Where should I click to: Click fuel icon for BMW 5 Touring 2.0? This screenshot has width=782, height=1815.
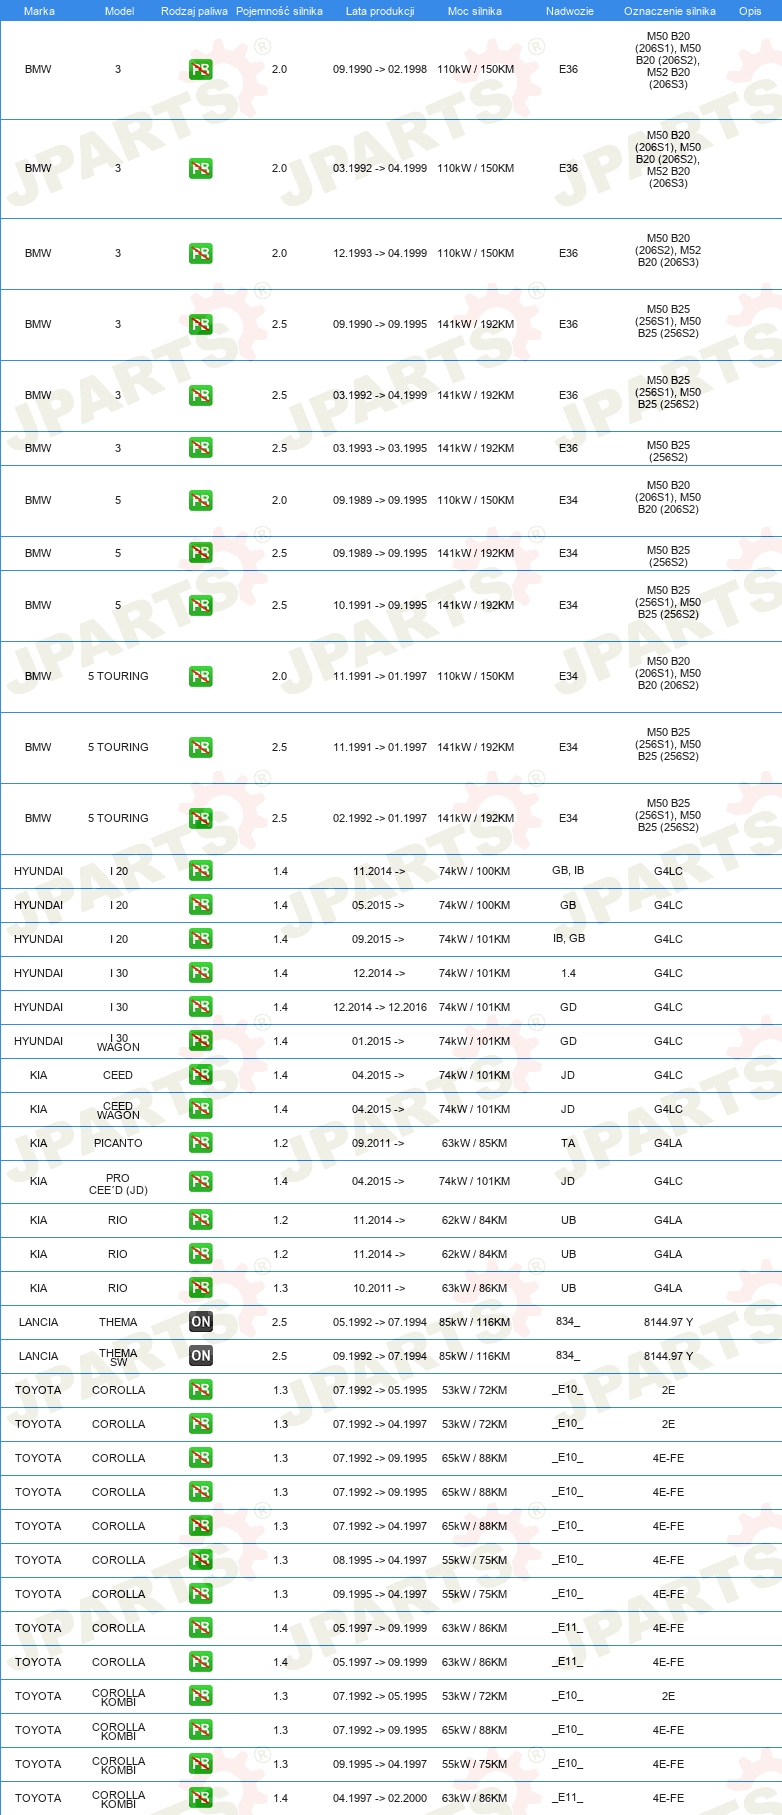[x=201, y=677]
